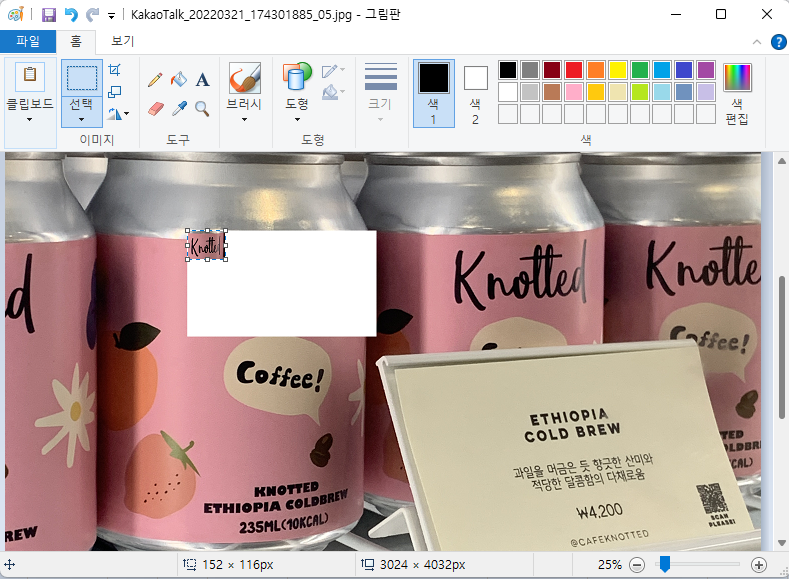Pick the pink color swatch

point(574,92)
